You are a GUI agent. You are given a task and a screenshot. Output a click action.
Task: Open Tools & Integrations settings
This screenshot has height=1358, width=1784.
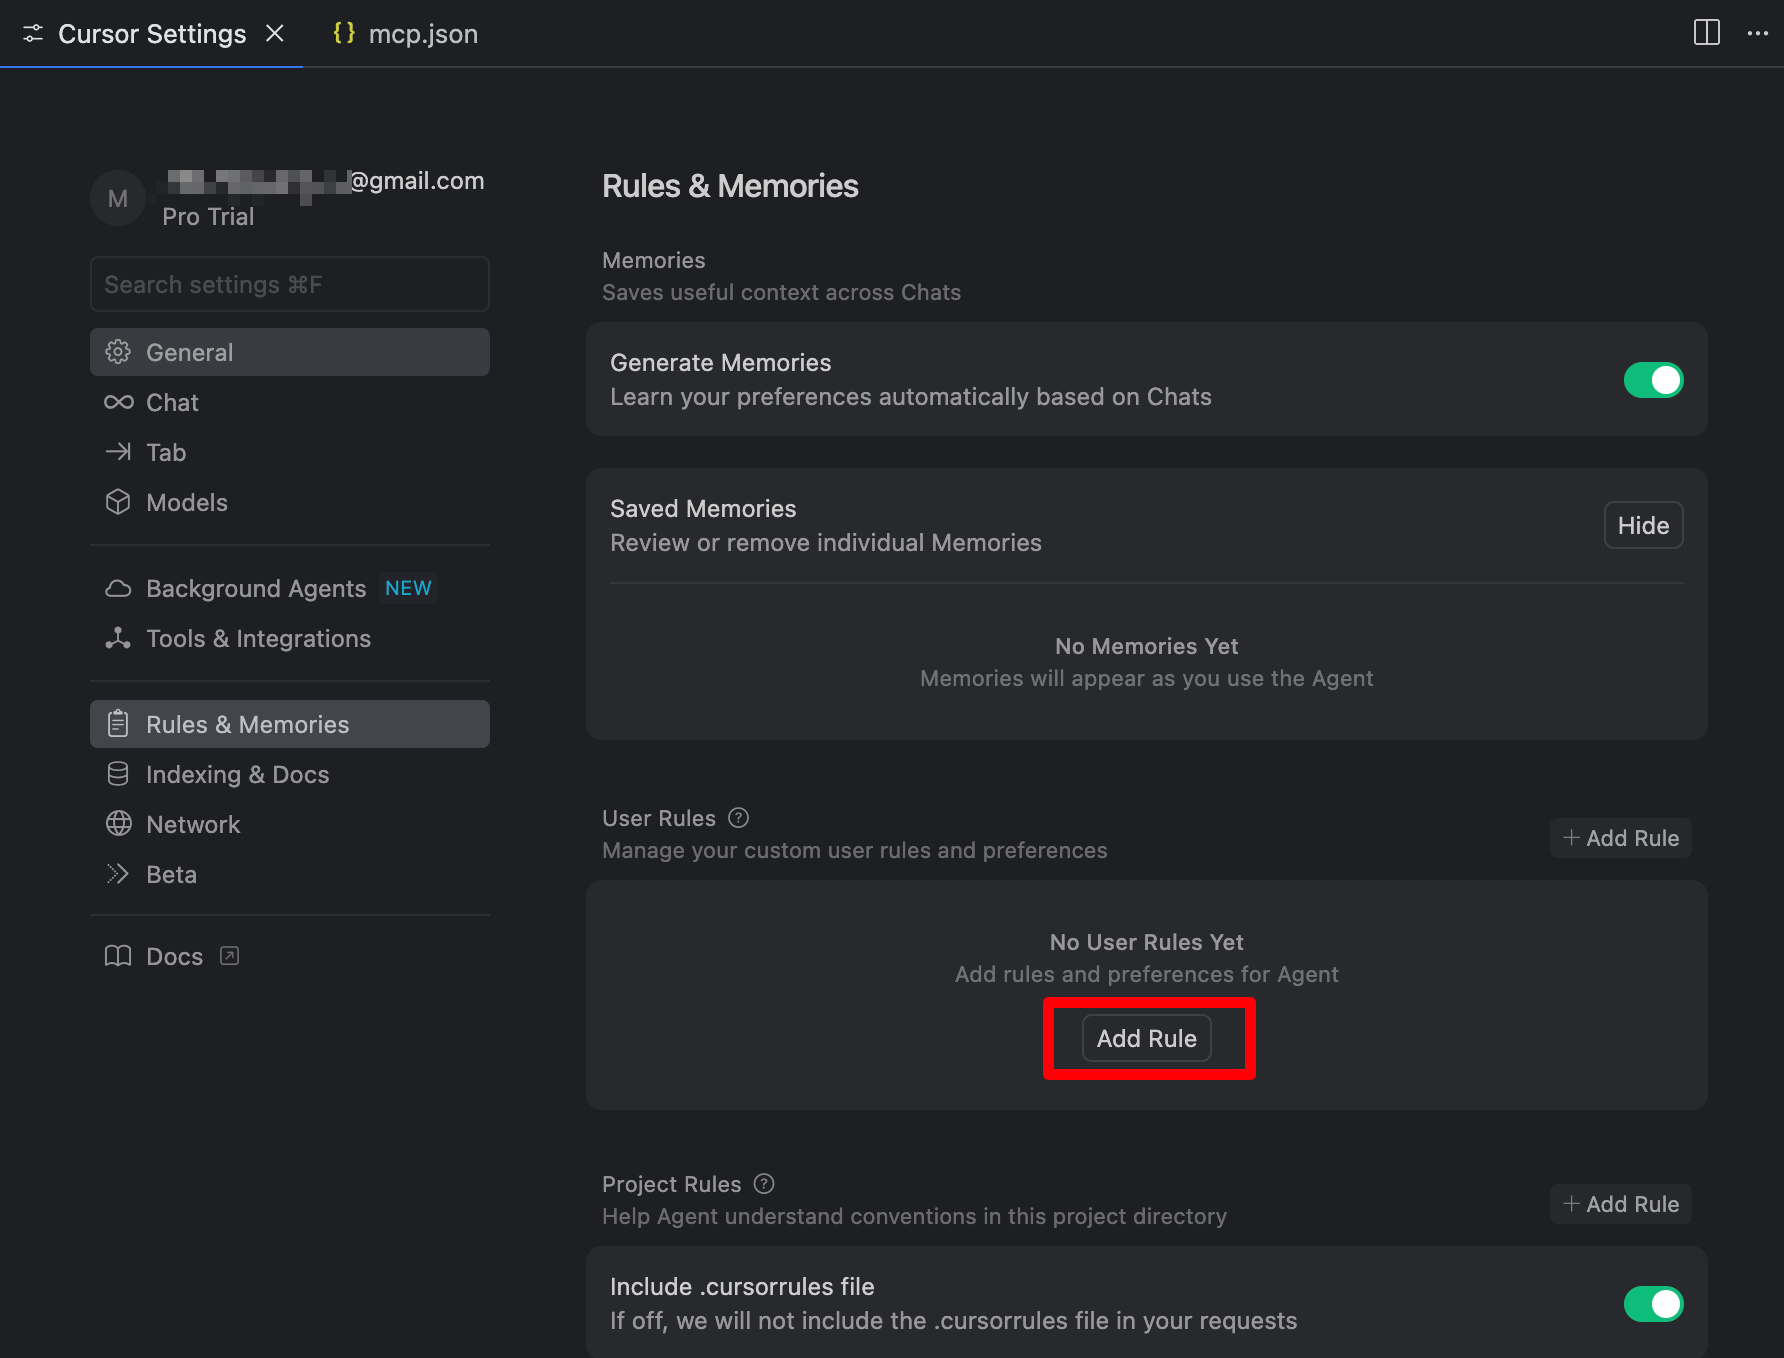pos(290,638)
